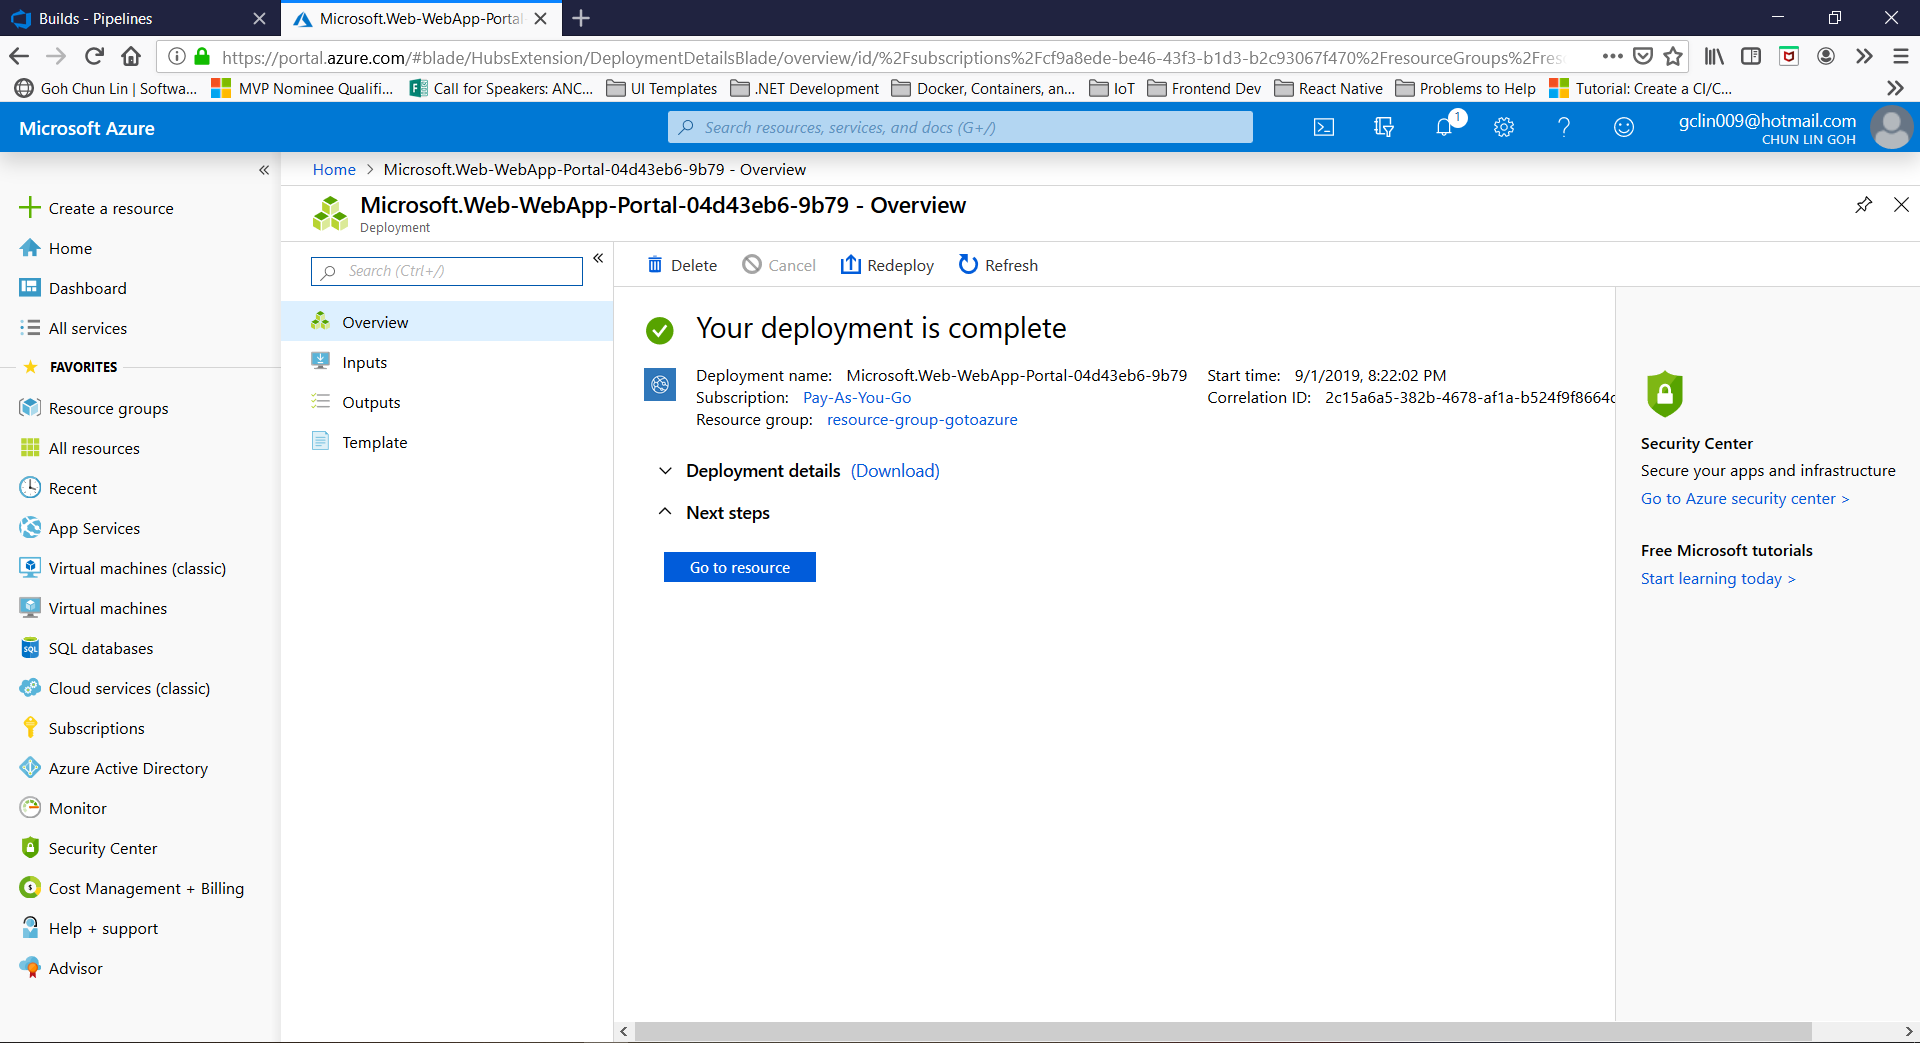Open Start learning today link
This screenshot has width=1920, height=1043.
coord(1718,578)
